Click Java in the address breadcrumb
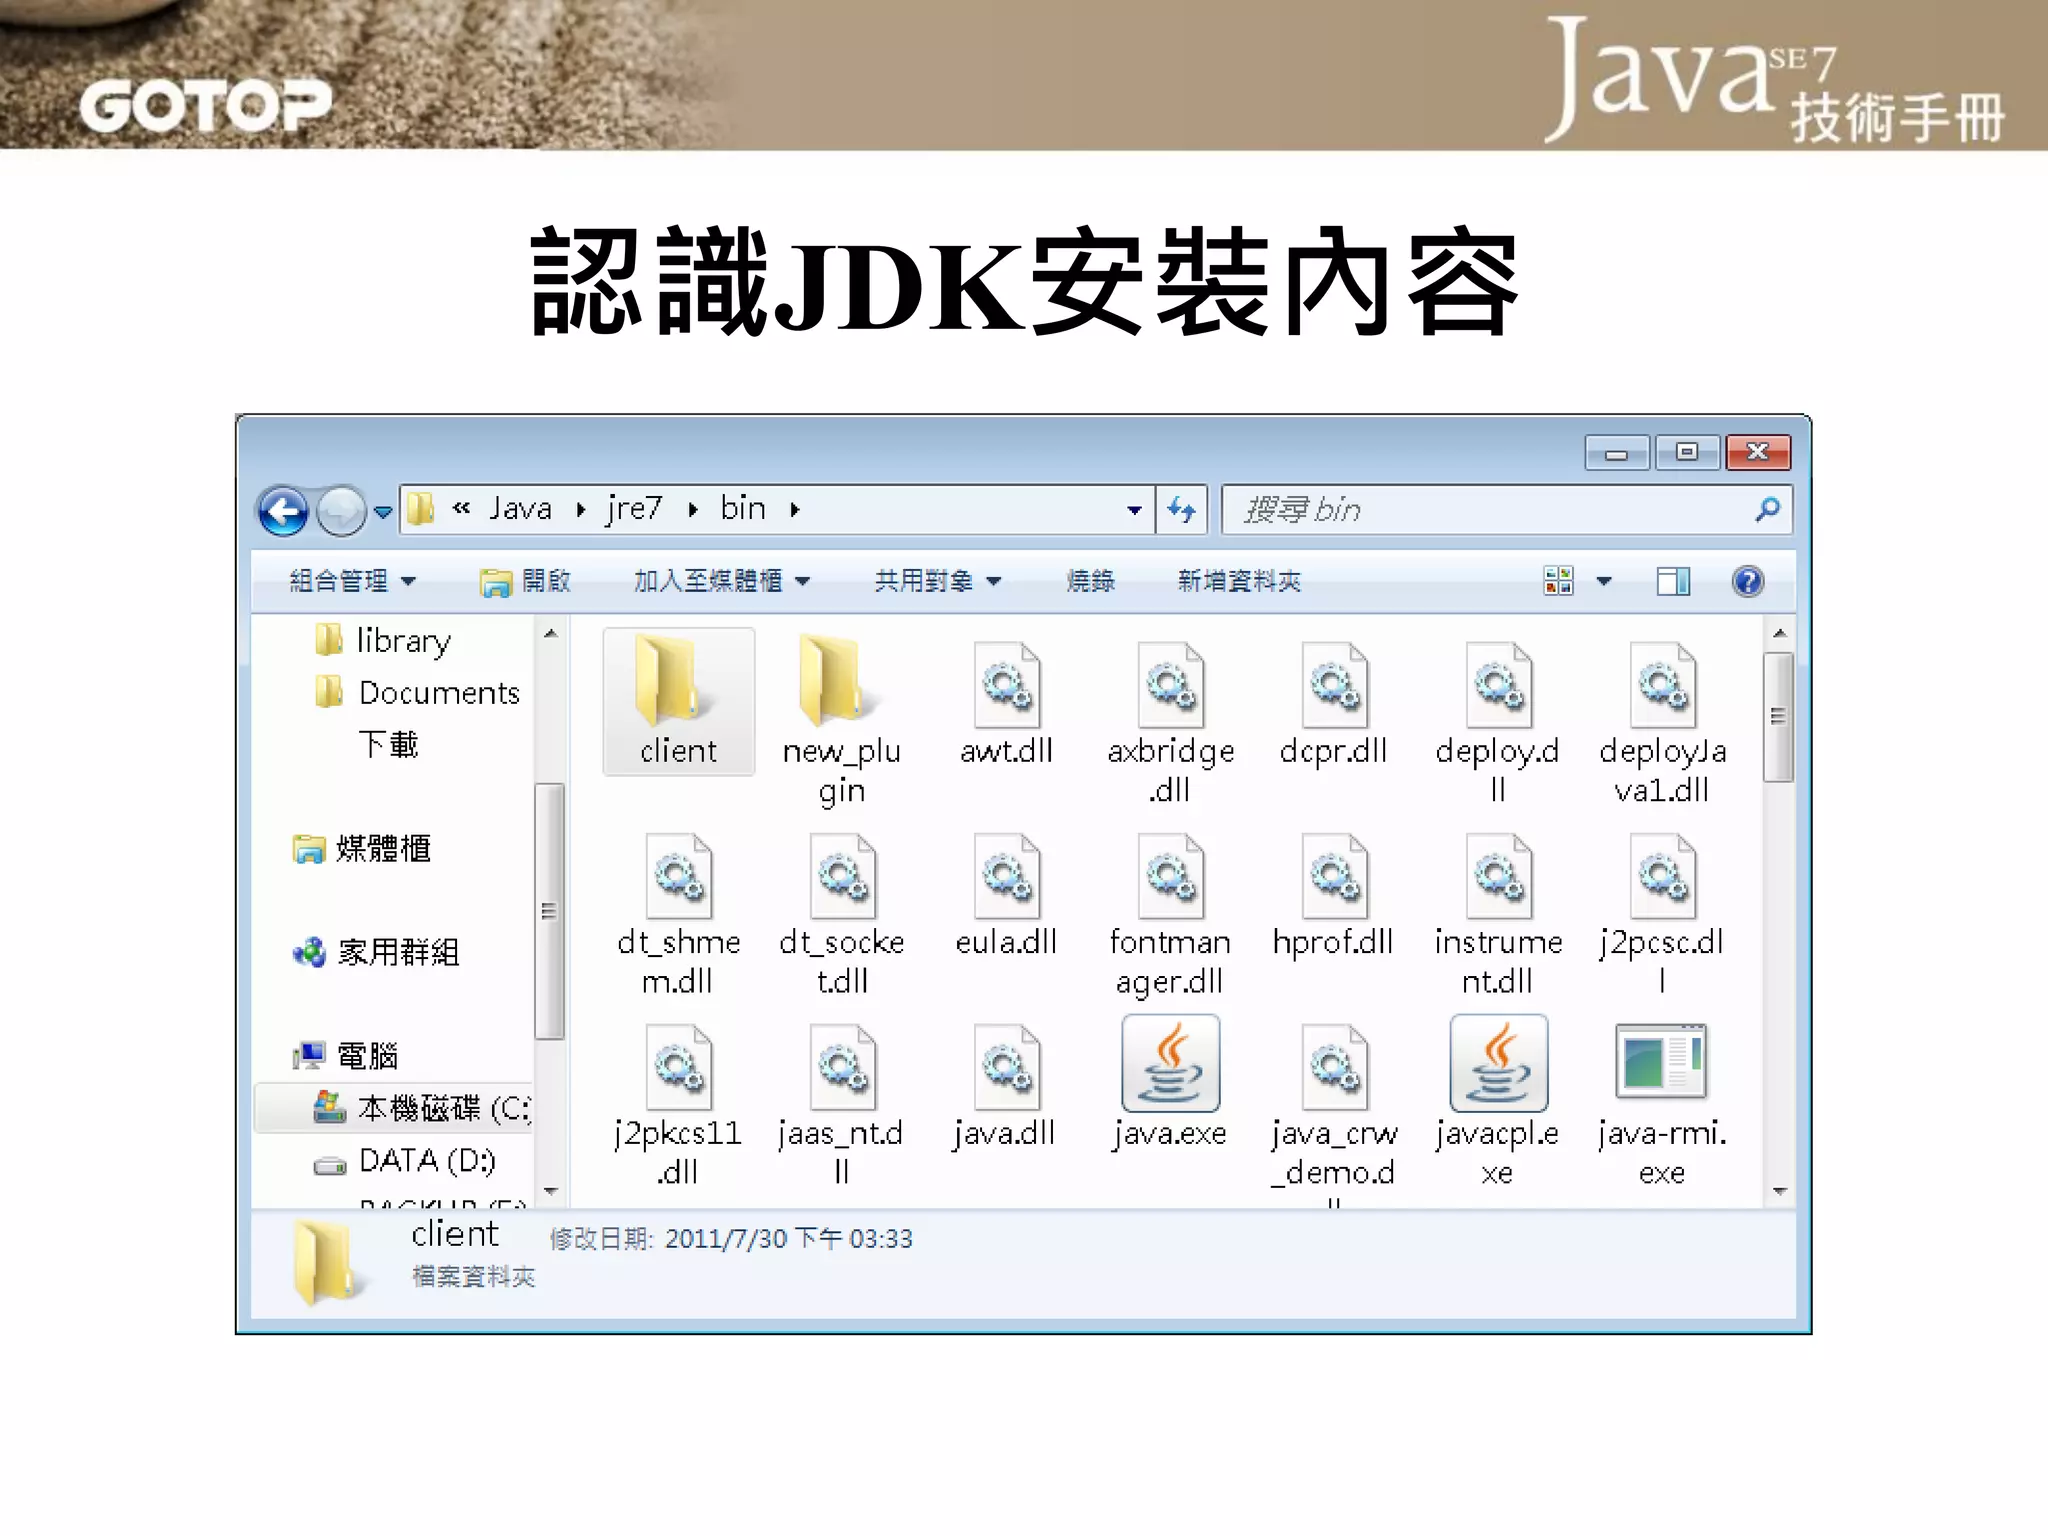 (520, 509)
